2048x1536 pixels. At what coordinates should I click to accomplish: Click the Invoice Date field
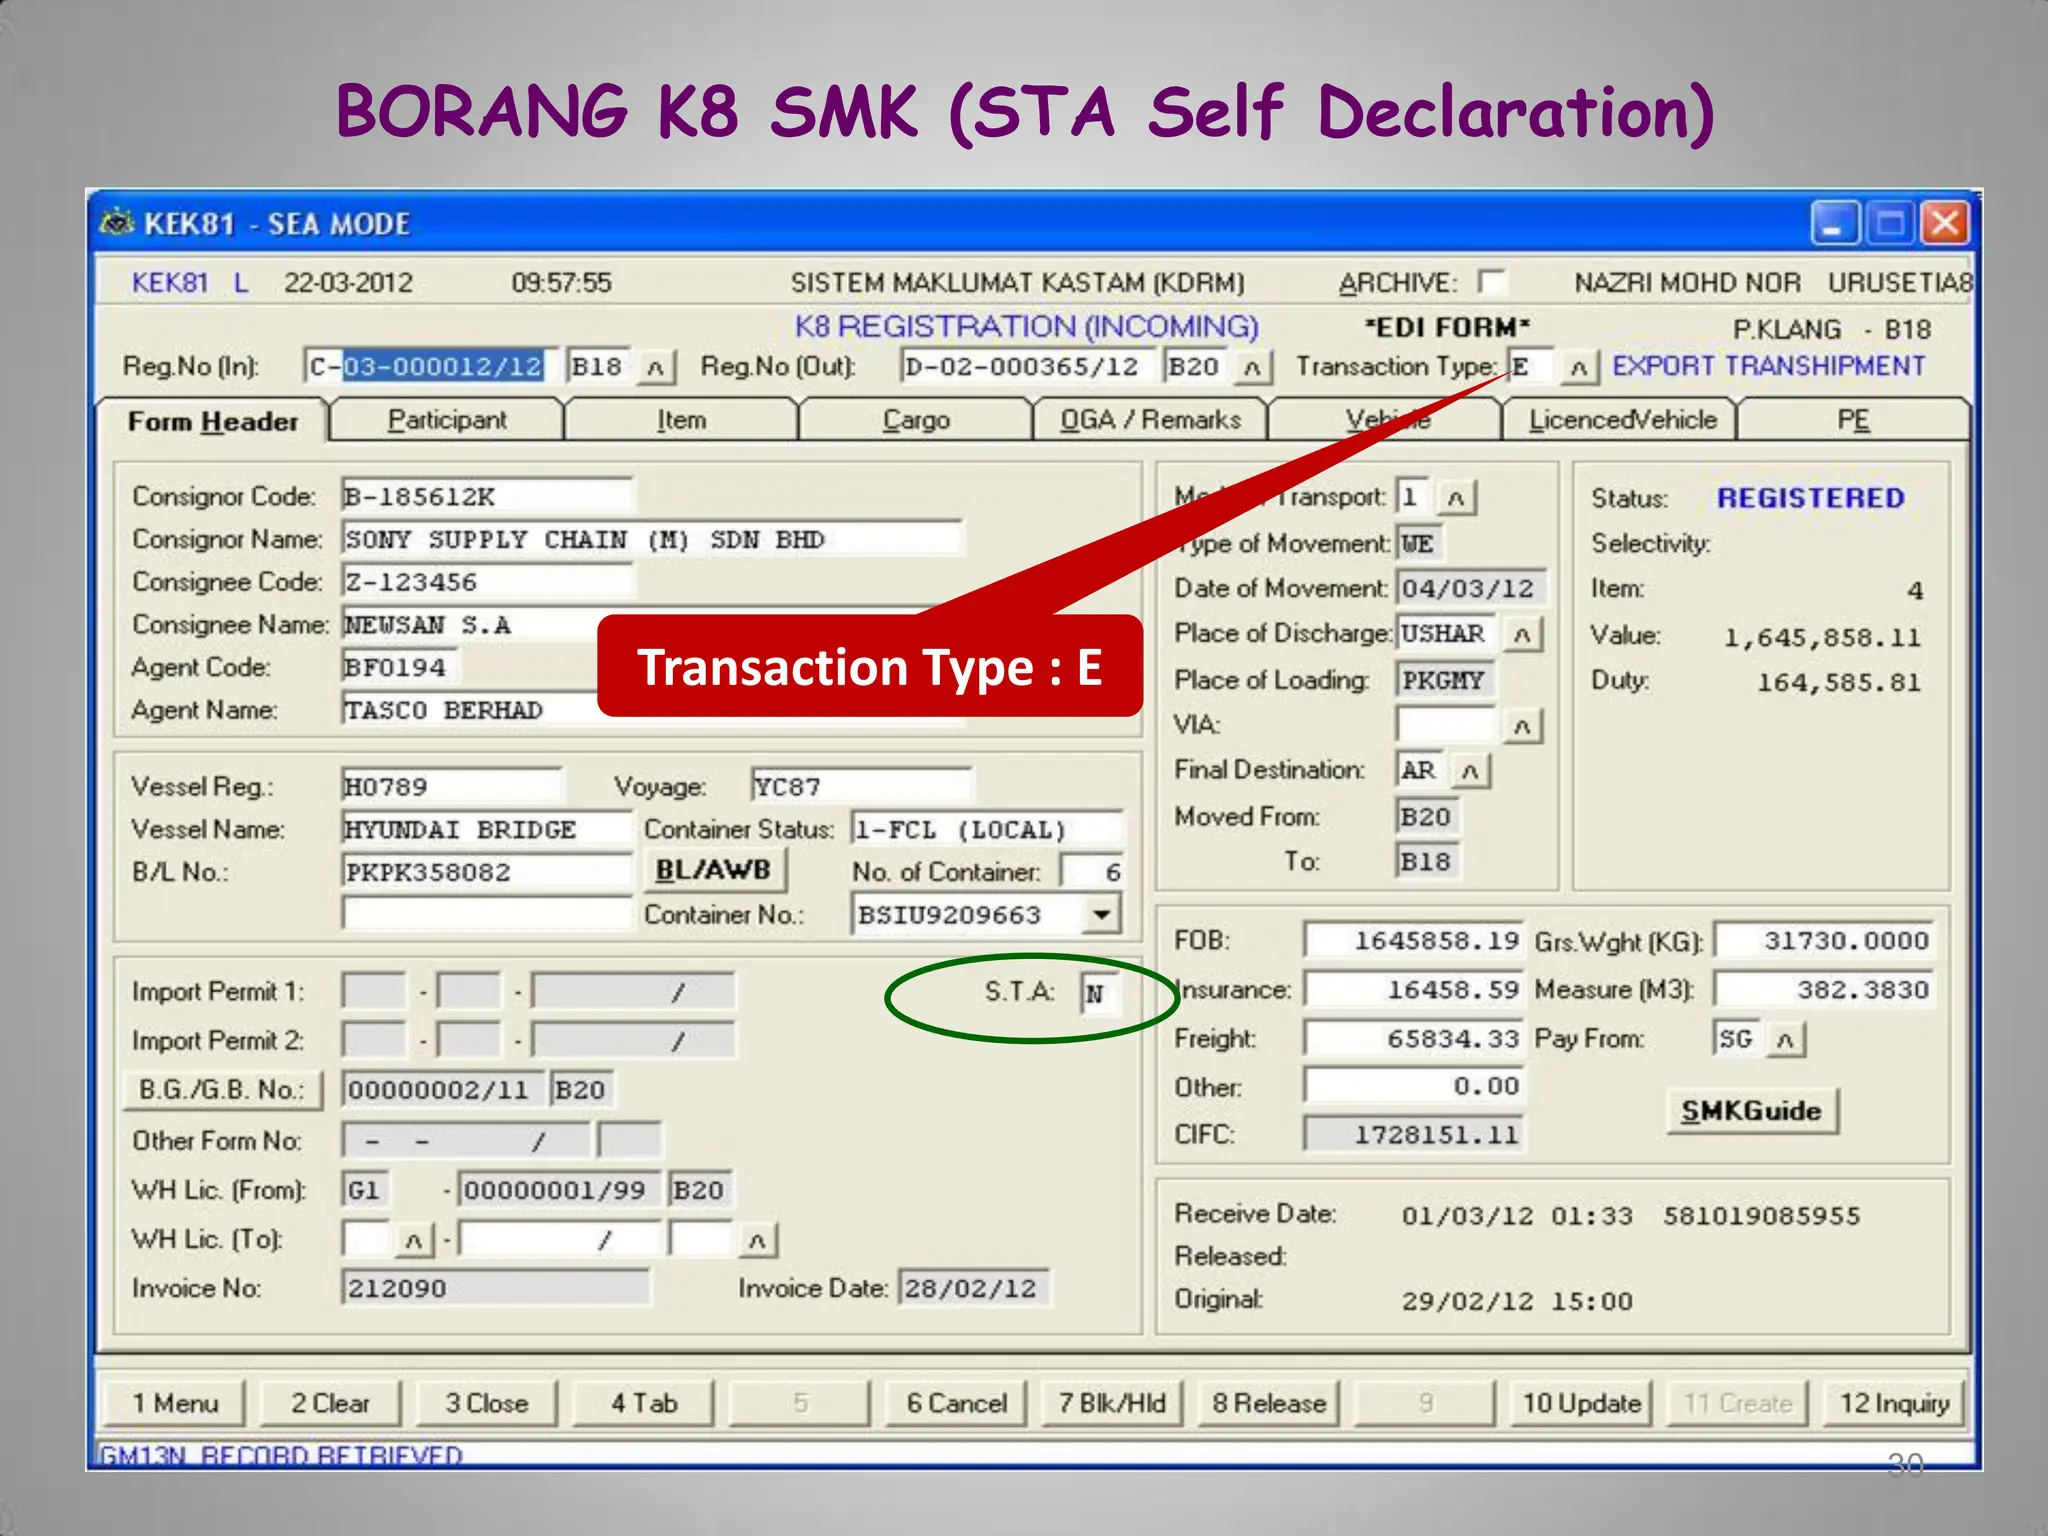[975, 1288]
